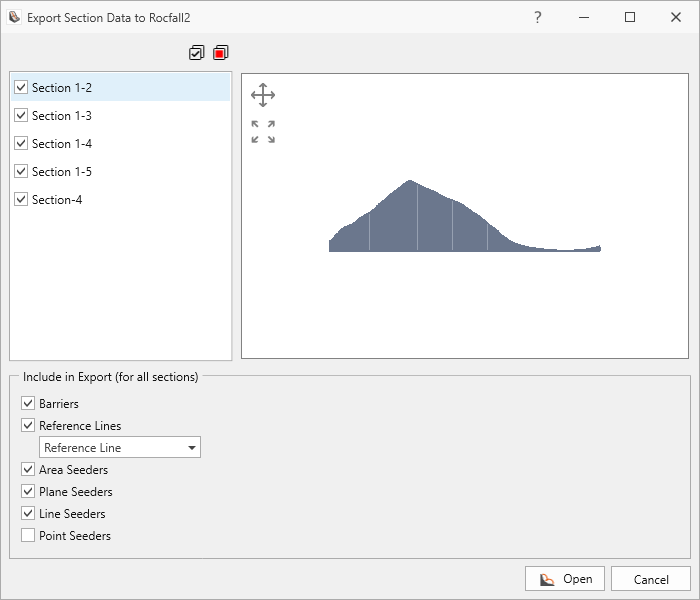Maximize the Export Section Data window

630,17
